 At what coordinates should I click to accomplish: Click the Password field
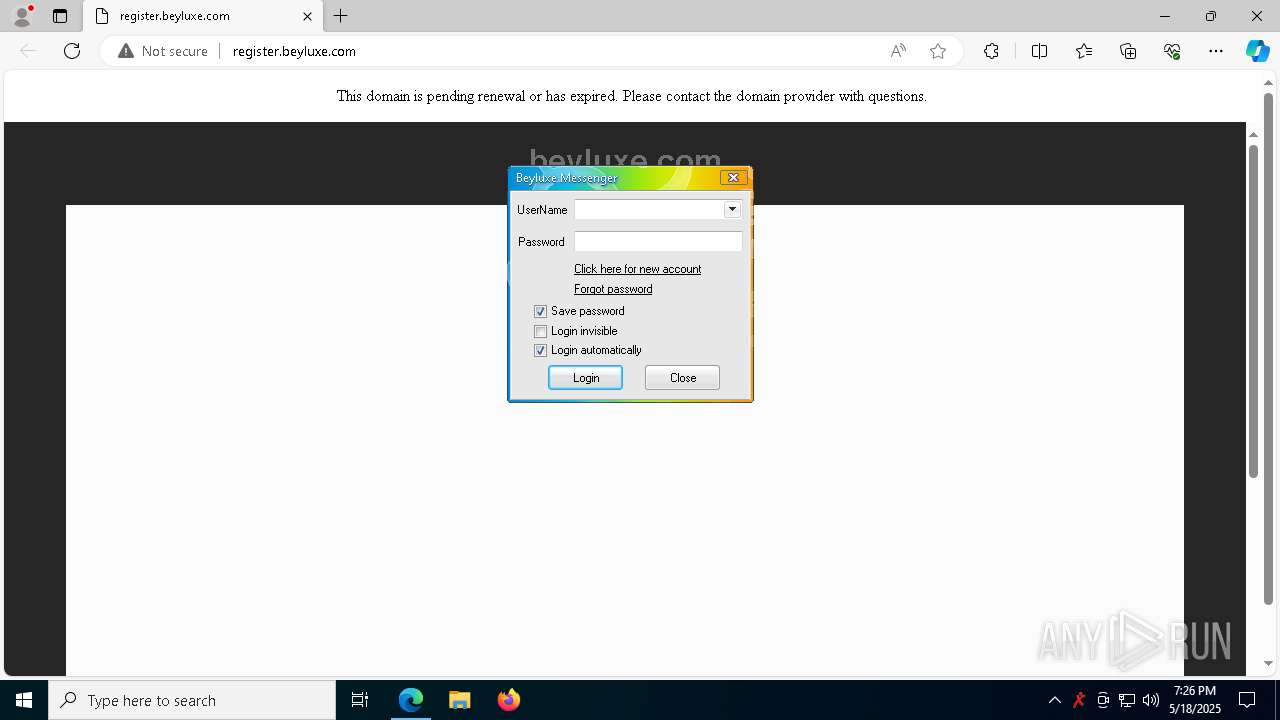[658, 241]
